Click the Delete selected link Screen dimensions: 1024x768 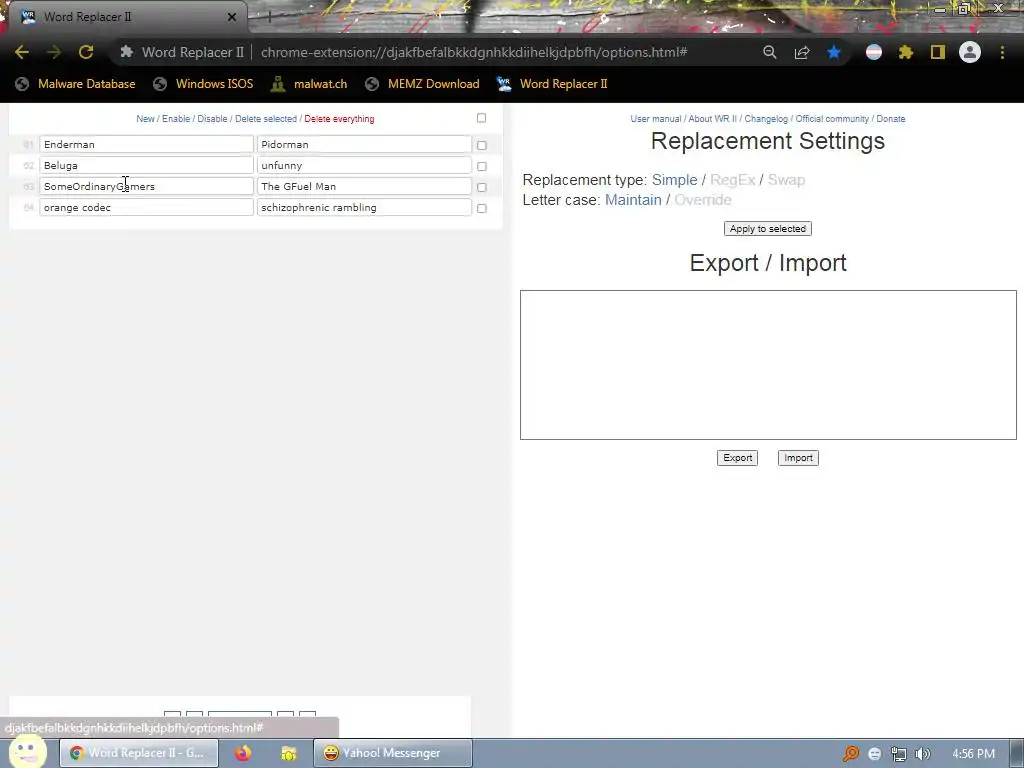coord(266,119)
